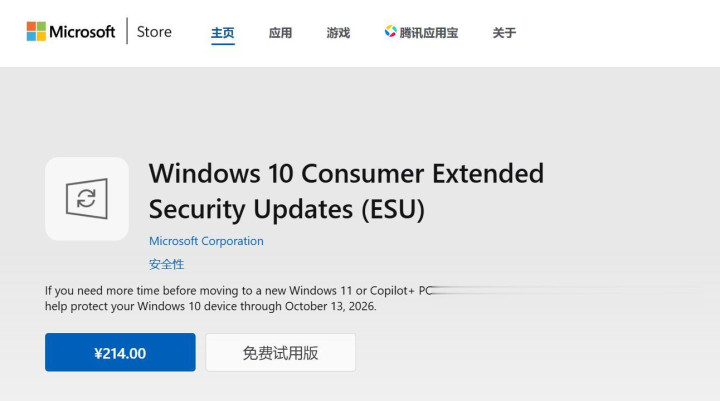Click the October 13, 2026 description line

coord(210,306)
